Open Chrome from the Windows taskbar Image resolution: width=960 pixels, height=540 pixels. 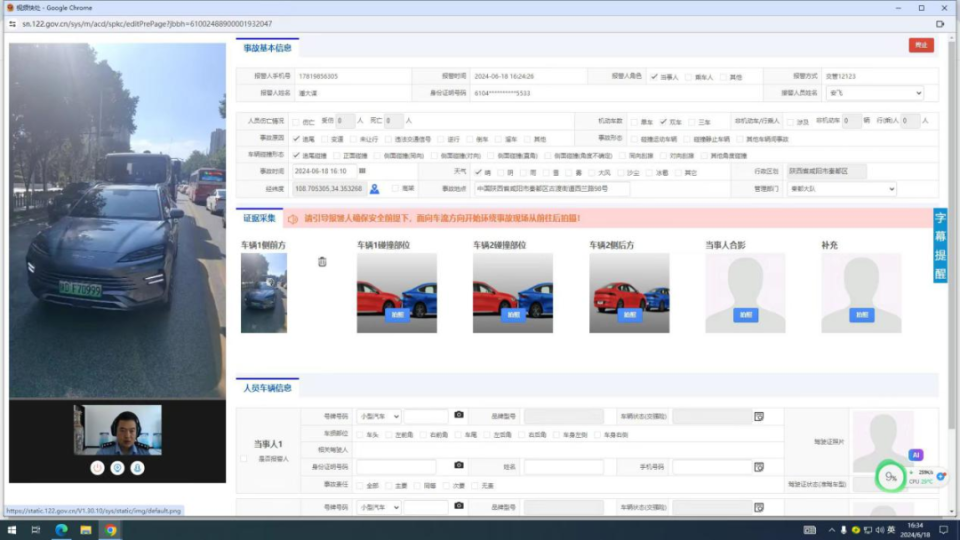click(x=111, y=530)
